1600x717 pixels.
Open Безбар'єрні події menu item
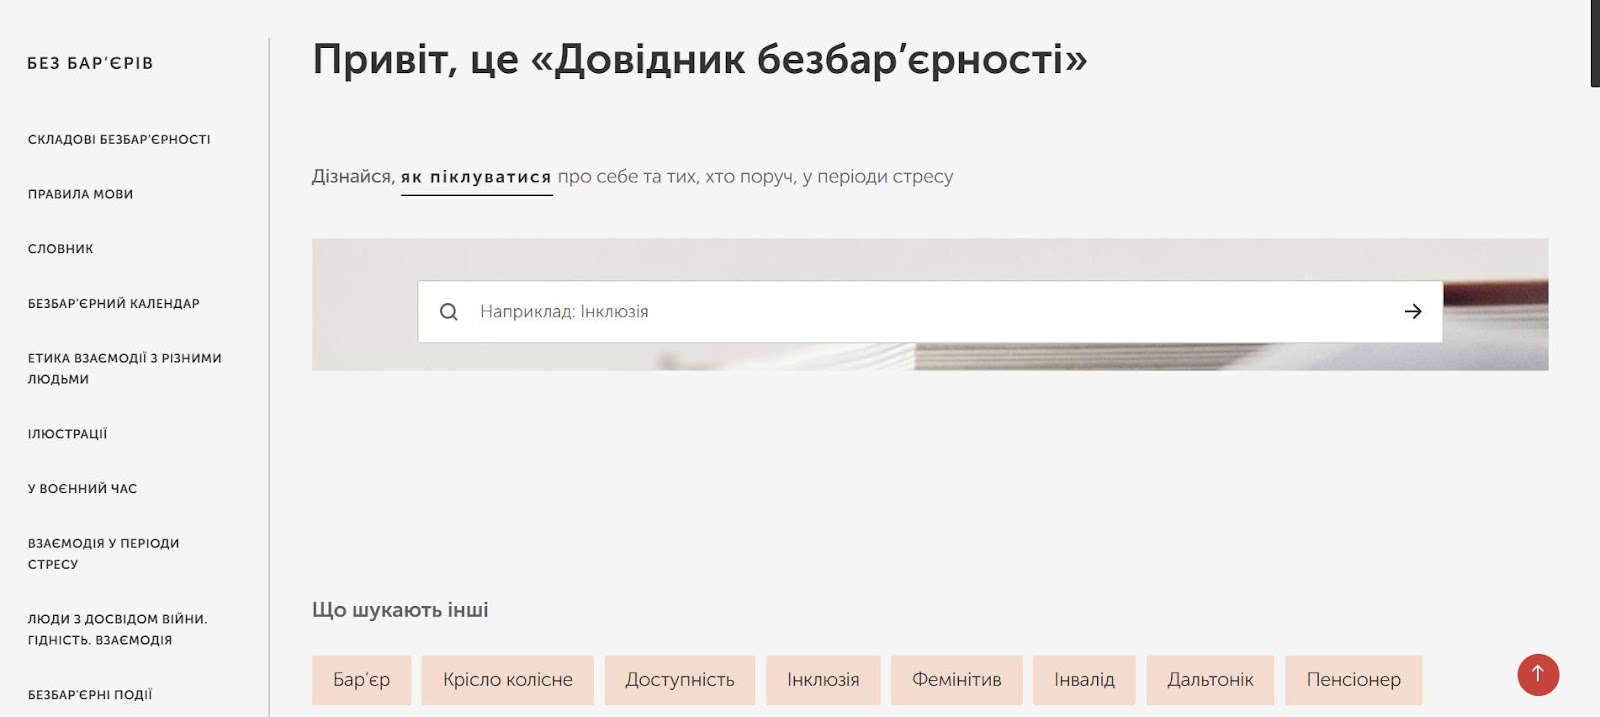(90, 695)
